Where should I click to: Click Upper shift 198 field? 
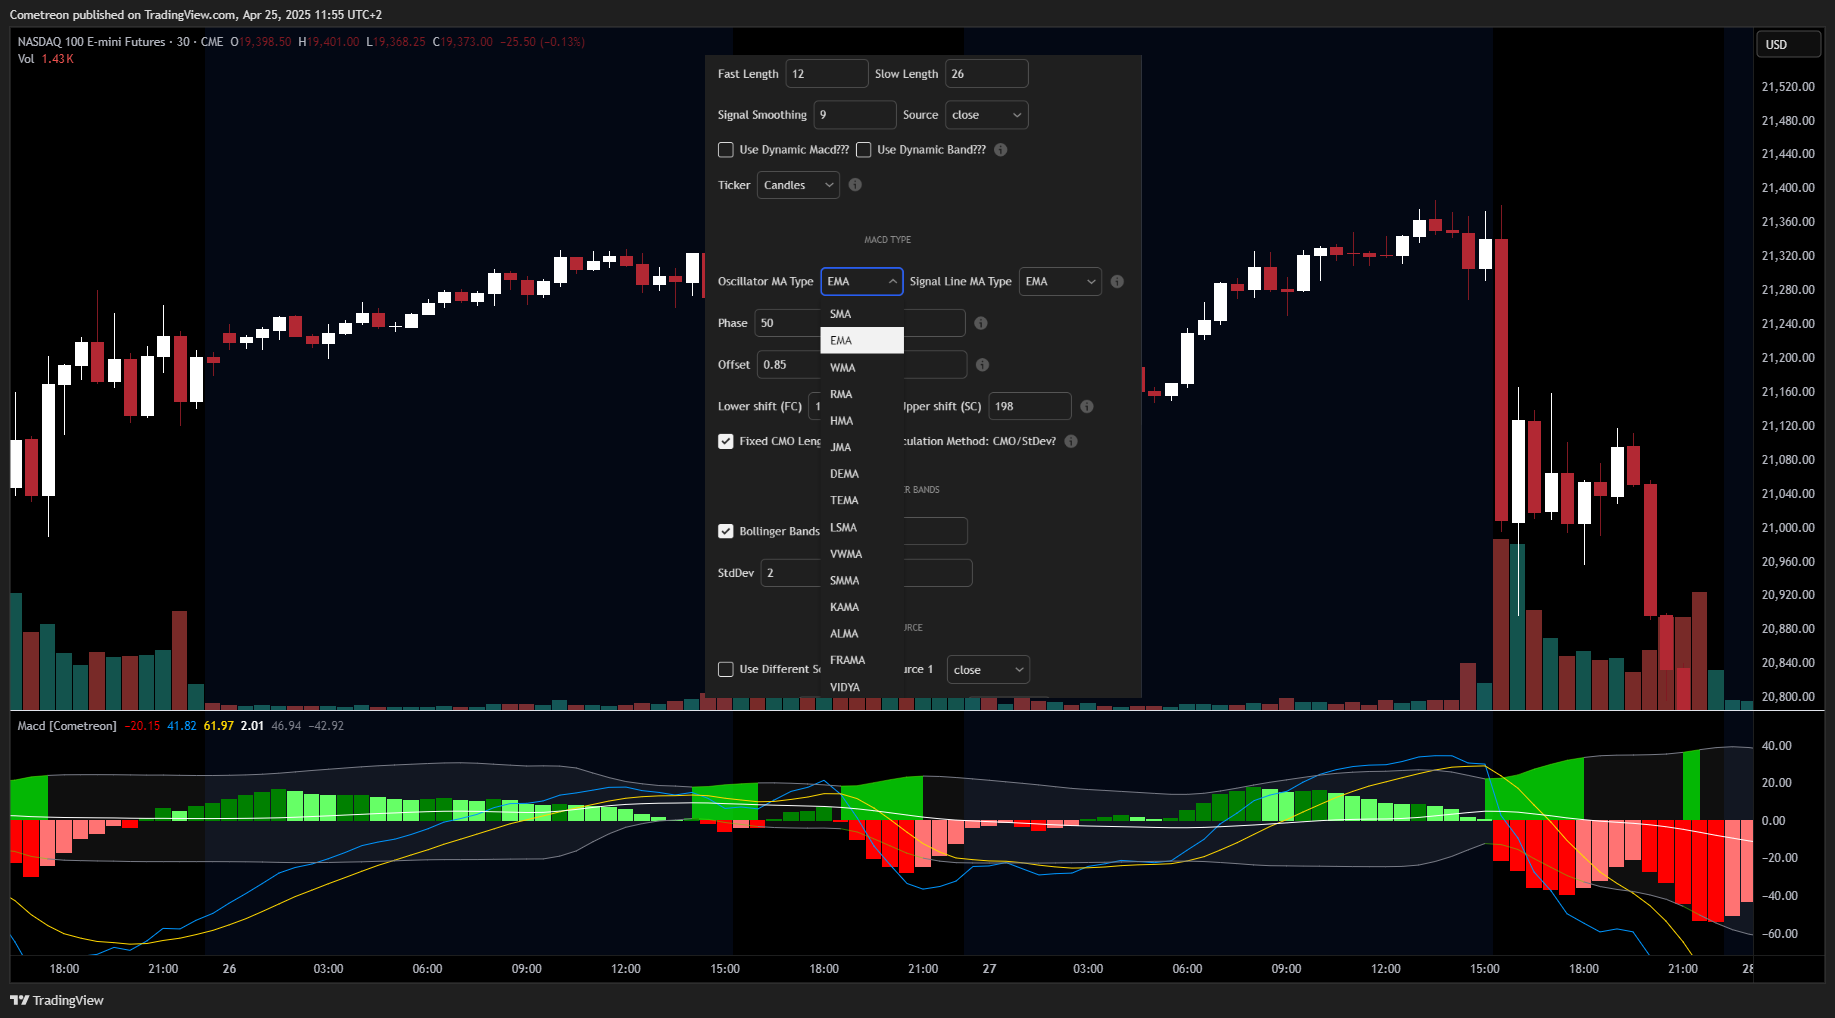coord(1030,407)
